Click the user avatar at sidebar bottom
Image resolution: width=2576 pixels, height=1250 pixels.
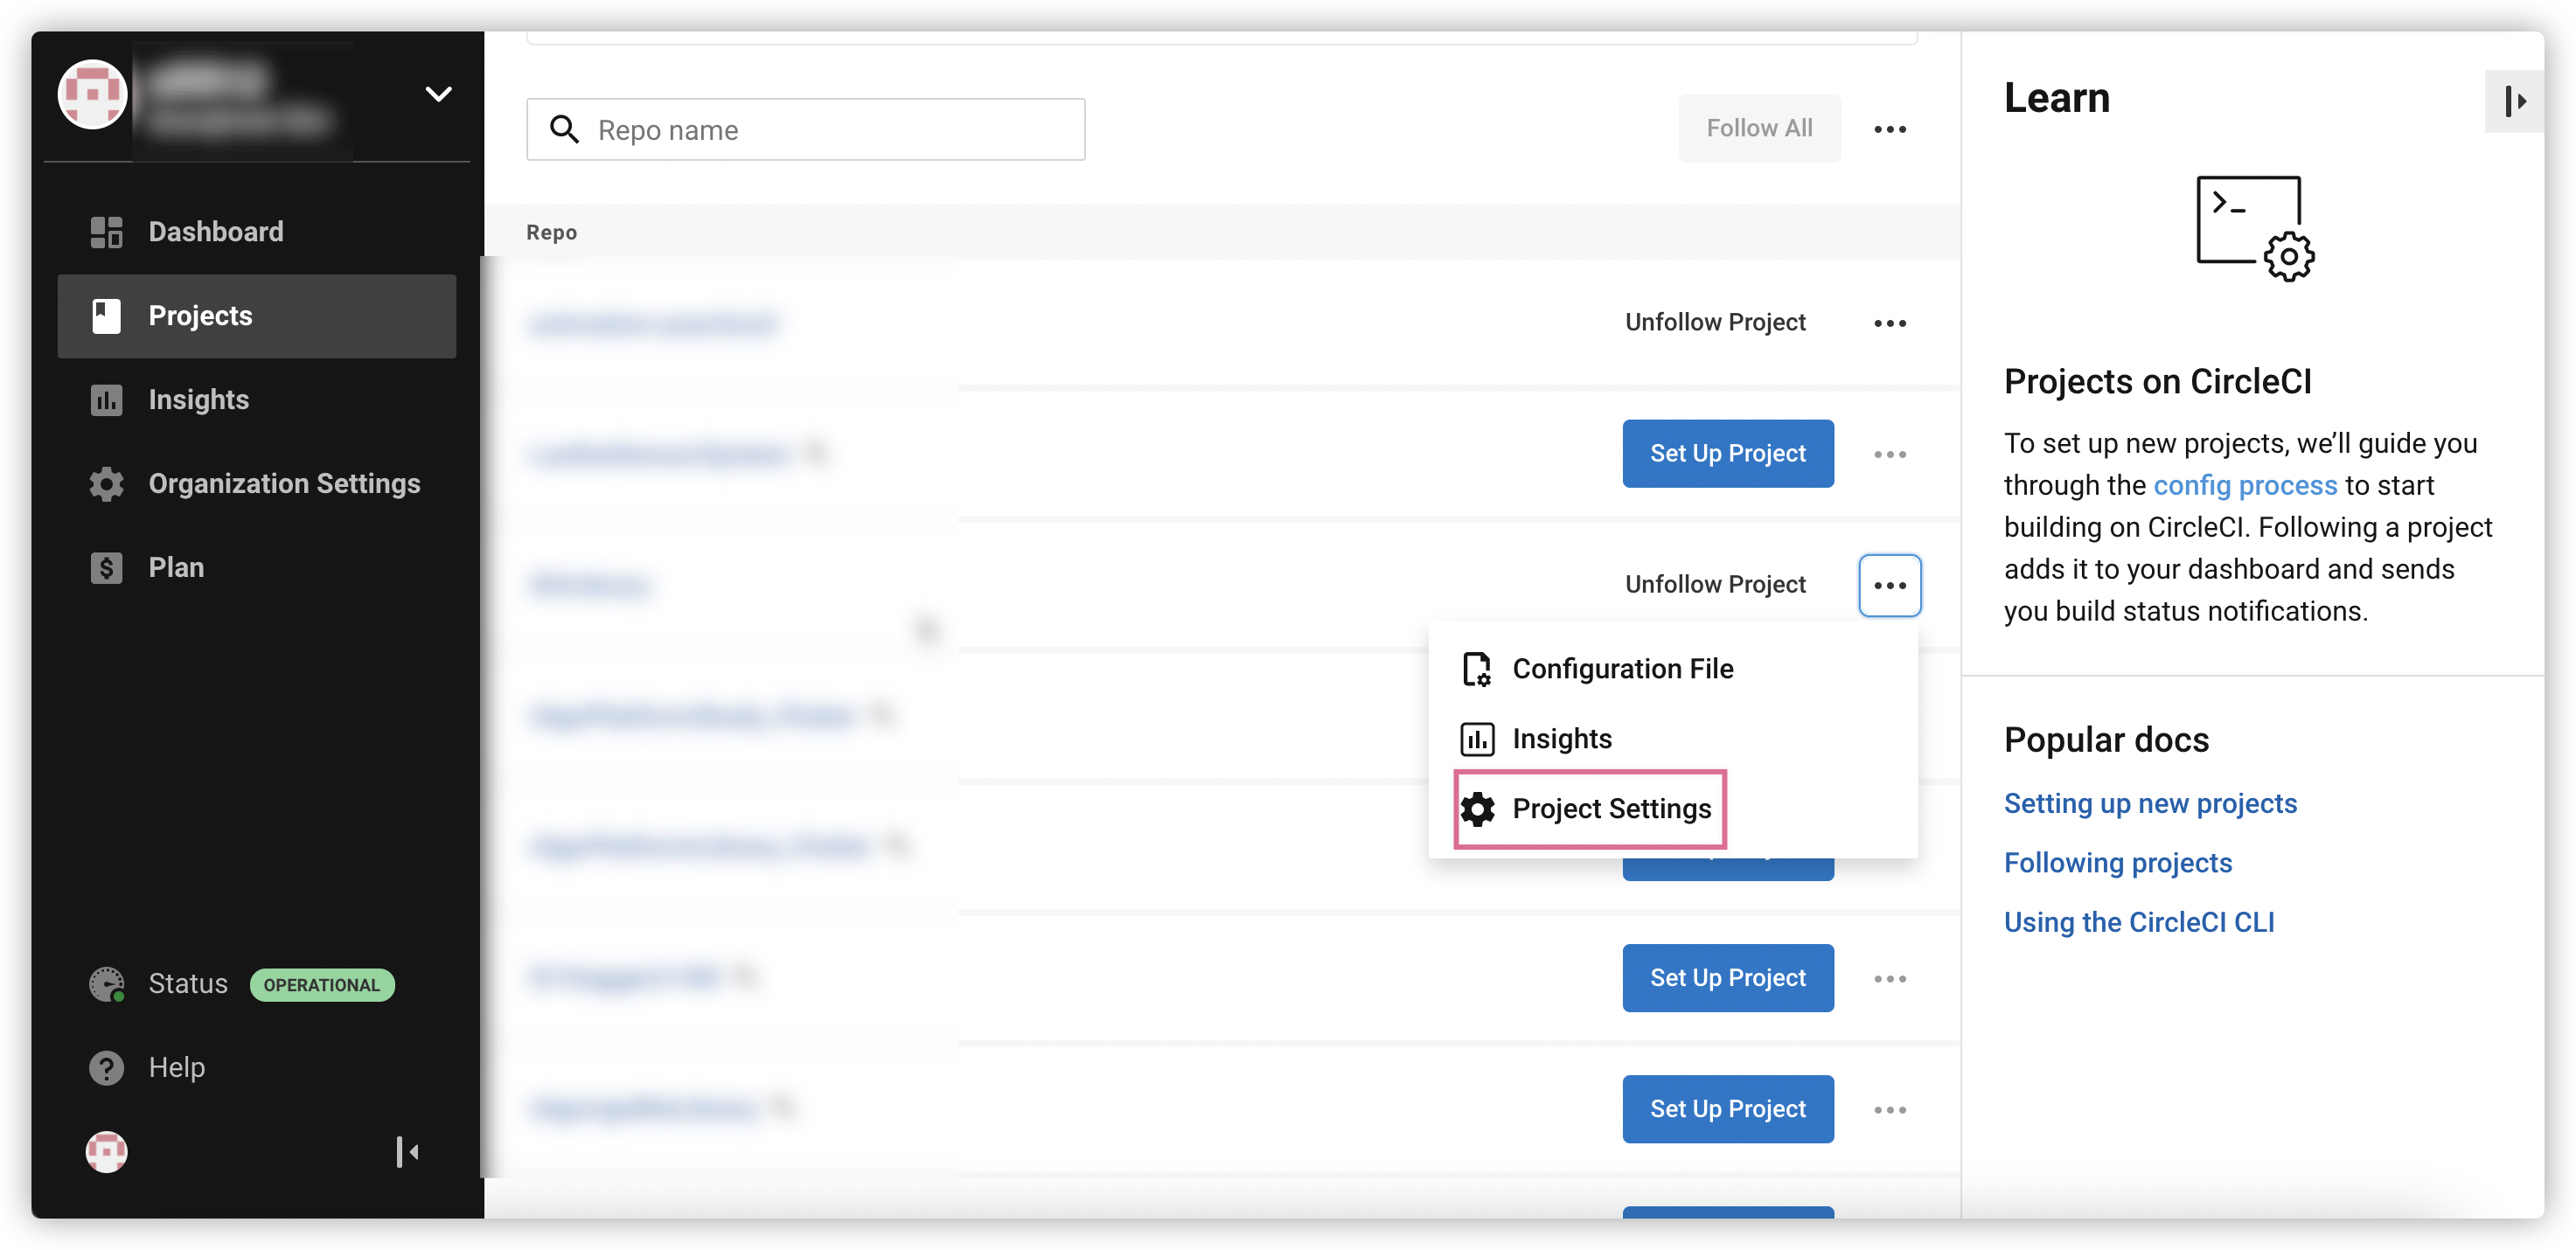(x=106, y=1152)
